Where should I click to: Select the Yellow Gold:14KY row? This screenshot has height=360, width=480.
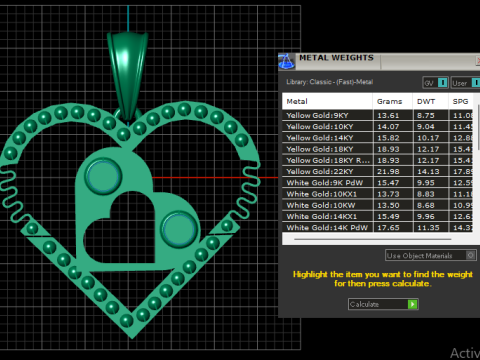click(377, 138)
